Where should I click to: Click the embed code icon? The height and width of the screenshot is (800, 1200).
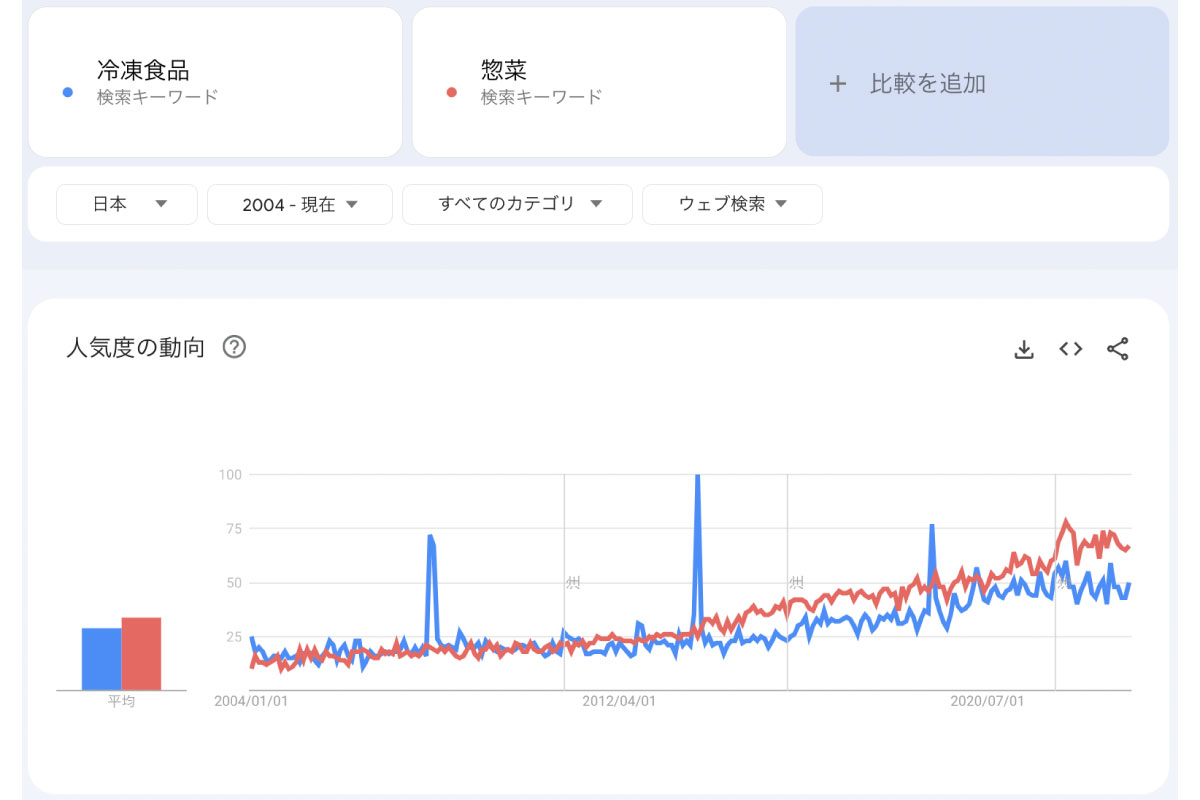pyautogui.click(x=1071, y=349)
